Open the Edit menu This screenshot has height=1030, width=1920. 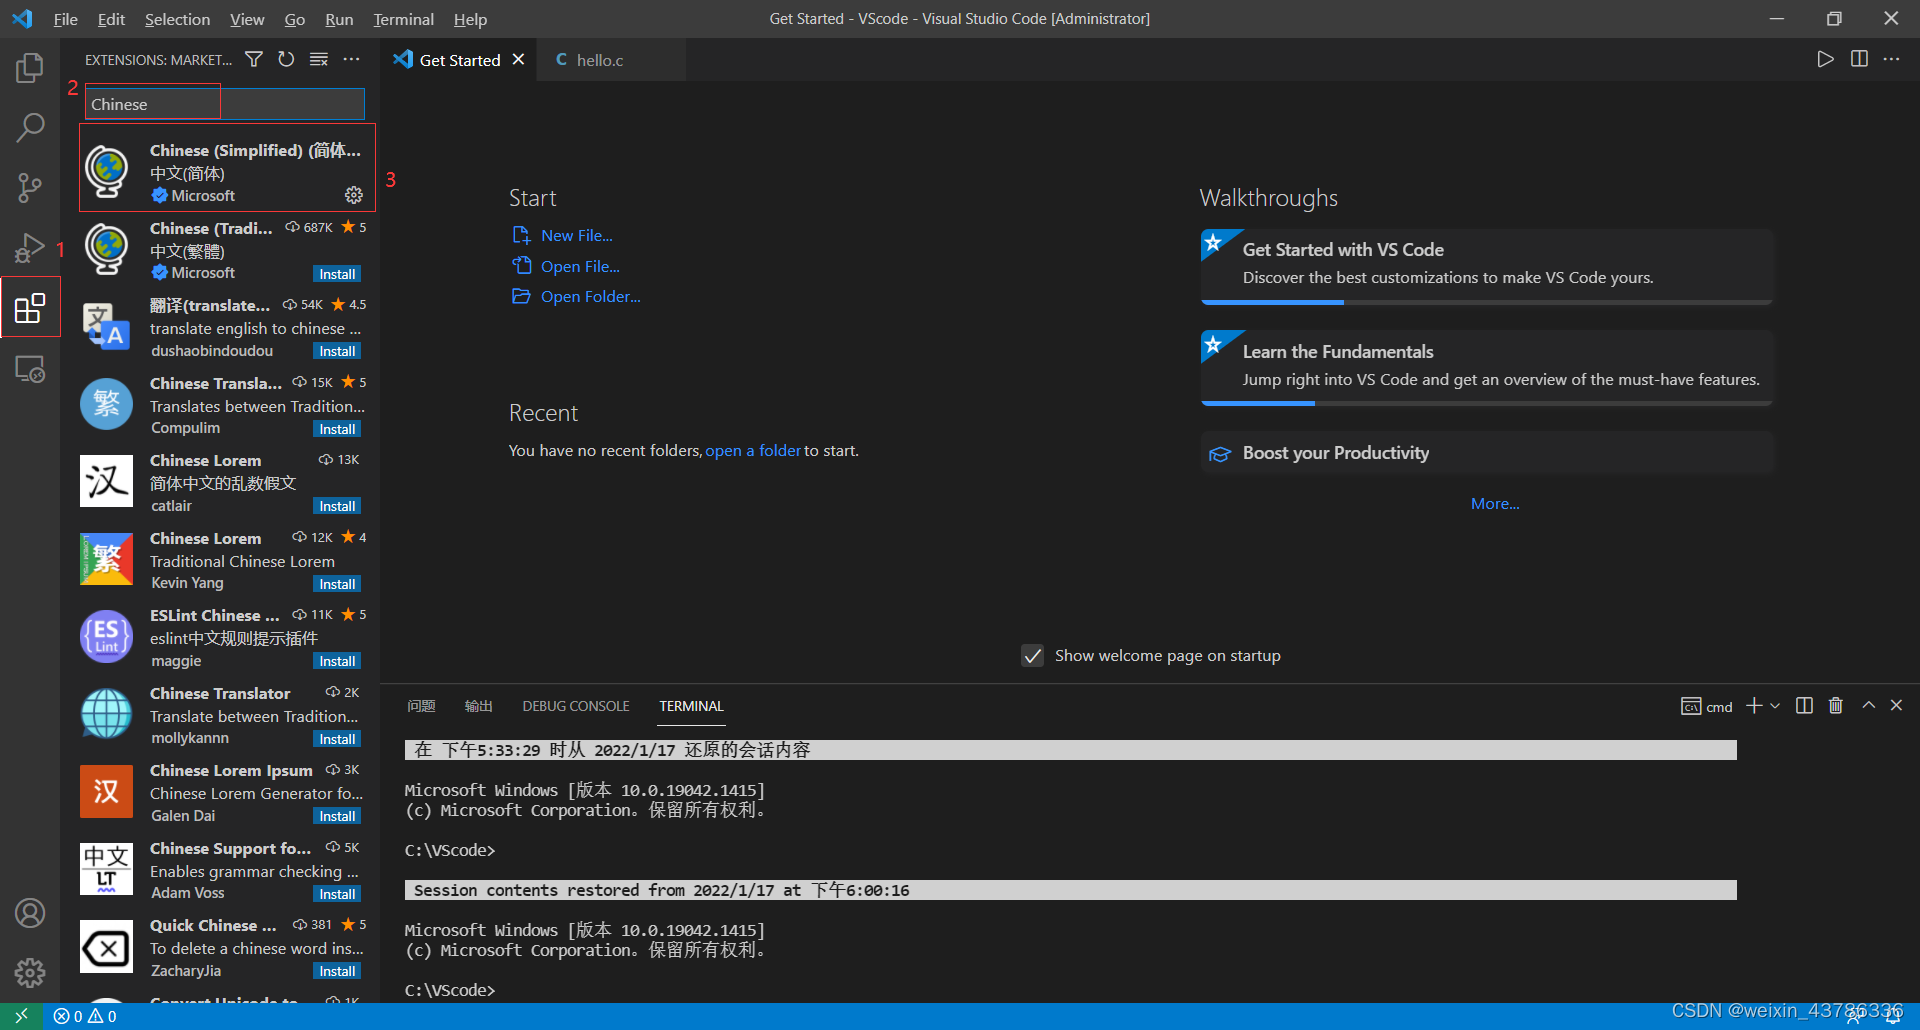tap(111, 19)
